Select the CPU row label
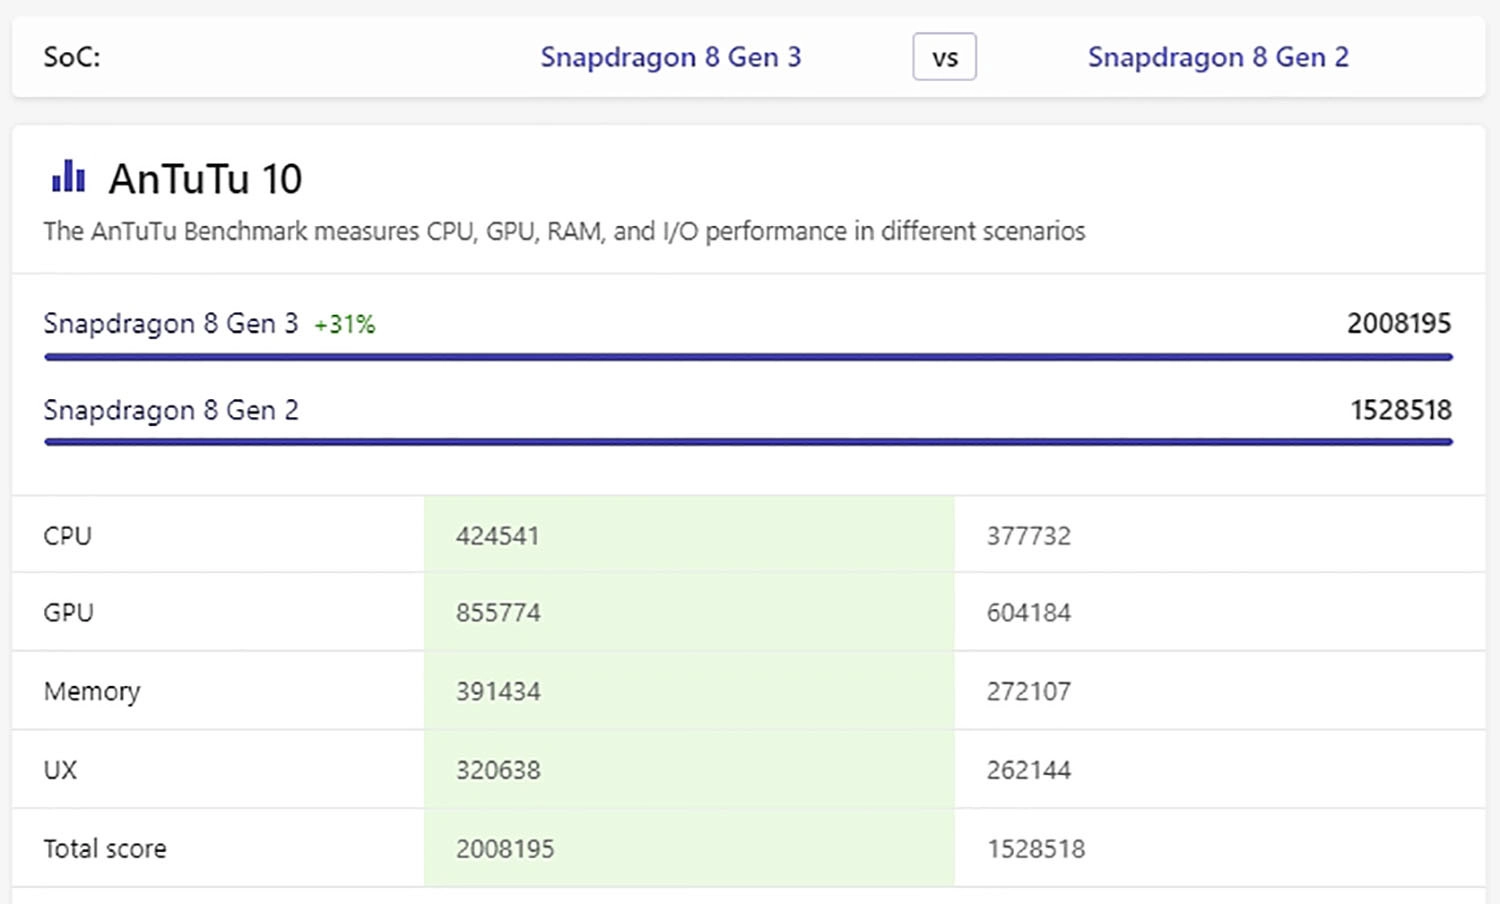1500x904 pixels. [68, 536]
